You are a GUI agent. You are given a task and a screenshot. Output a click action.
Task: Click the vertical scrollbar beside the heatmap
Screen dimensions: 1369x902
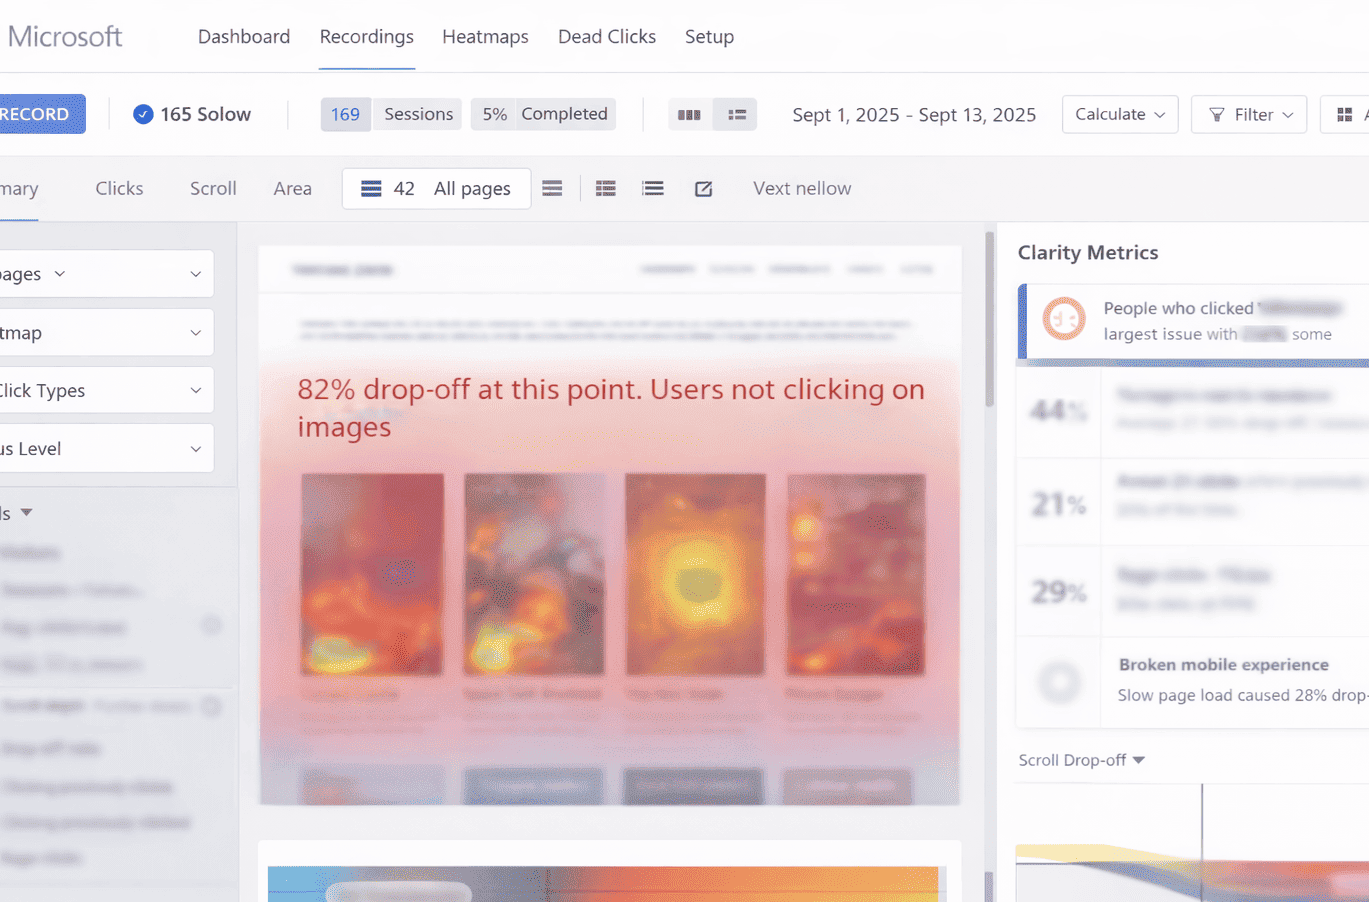point(990,320)
